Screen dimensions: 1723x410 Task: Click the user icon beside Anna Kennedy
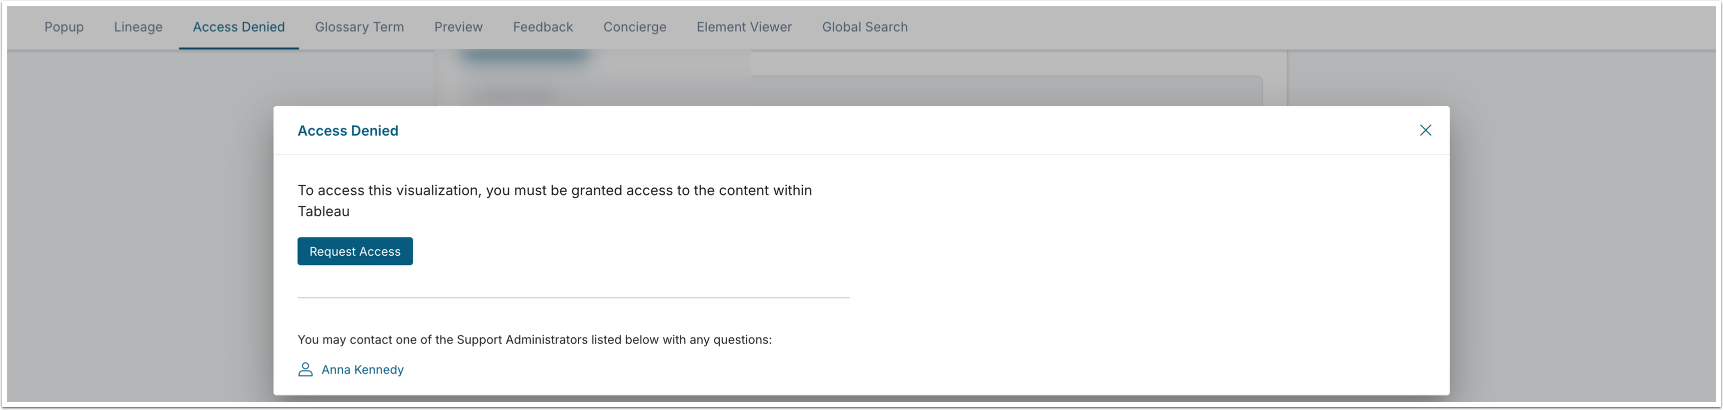pyautogui.click(x=306, y=369)
